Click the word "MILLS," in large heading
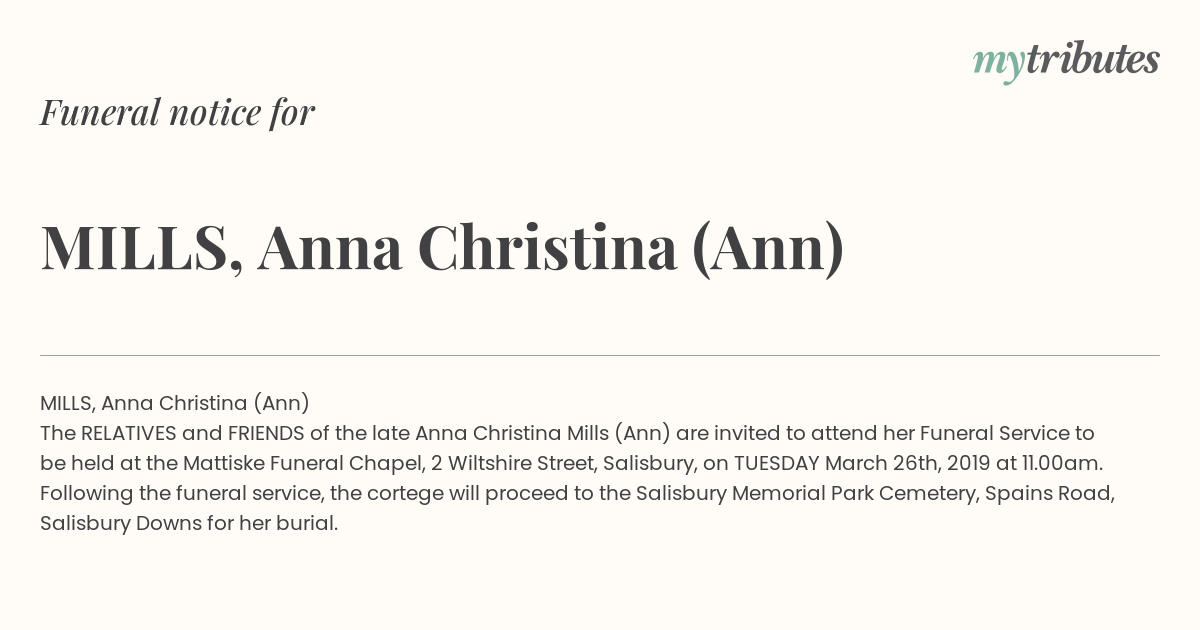This screenshot has width=1200, height=630. coord(141,248)
